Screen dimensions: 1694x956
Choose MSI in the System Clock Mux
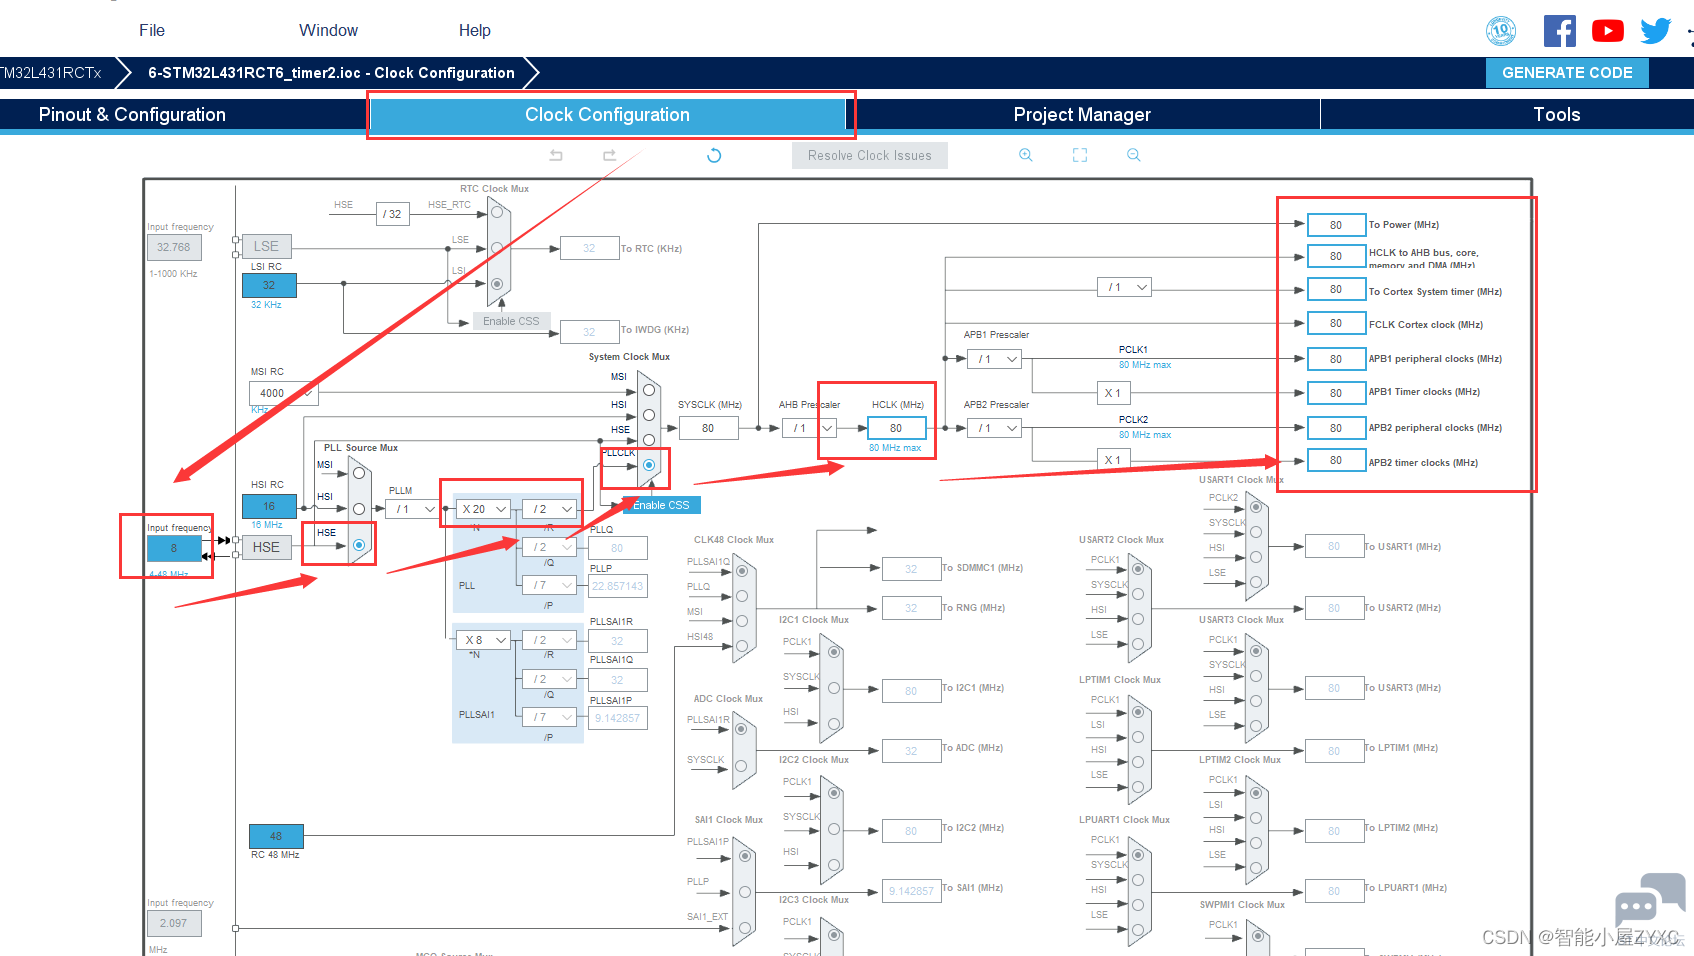(649, 390)
